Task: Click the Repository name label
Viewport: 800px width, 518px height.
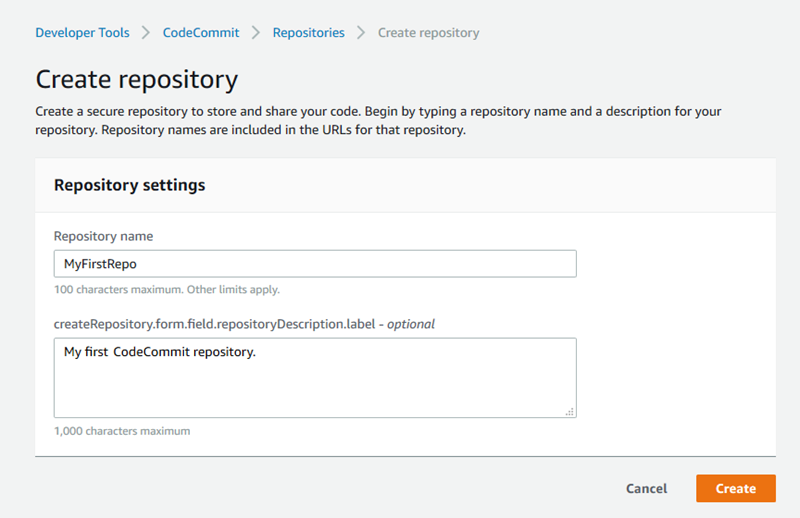Action: pos(103,236)
